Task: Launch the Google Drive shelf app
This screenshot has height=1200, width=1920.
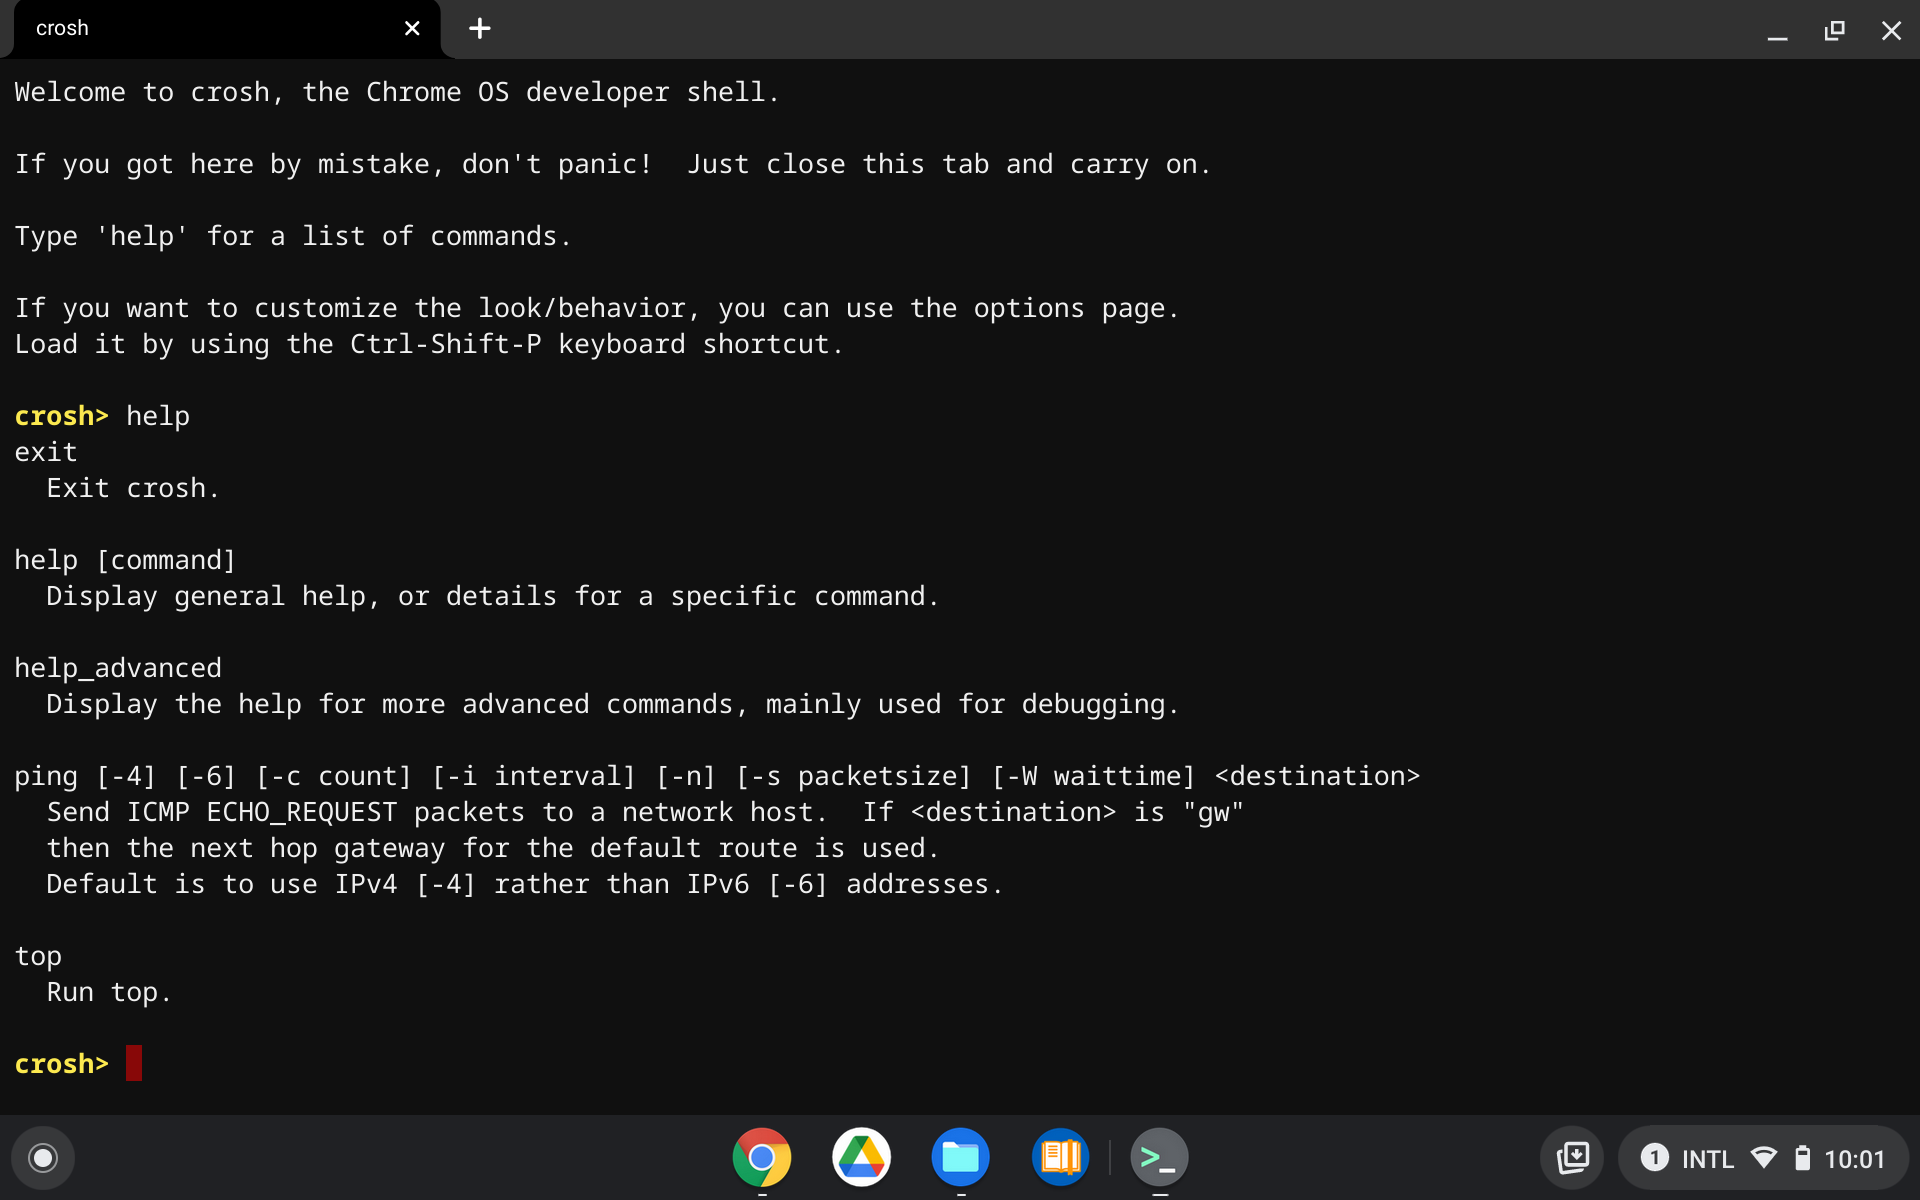Action: coord(861,1157)
